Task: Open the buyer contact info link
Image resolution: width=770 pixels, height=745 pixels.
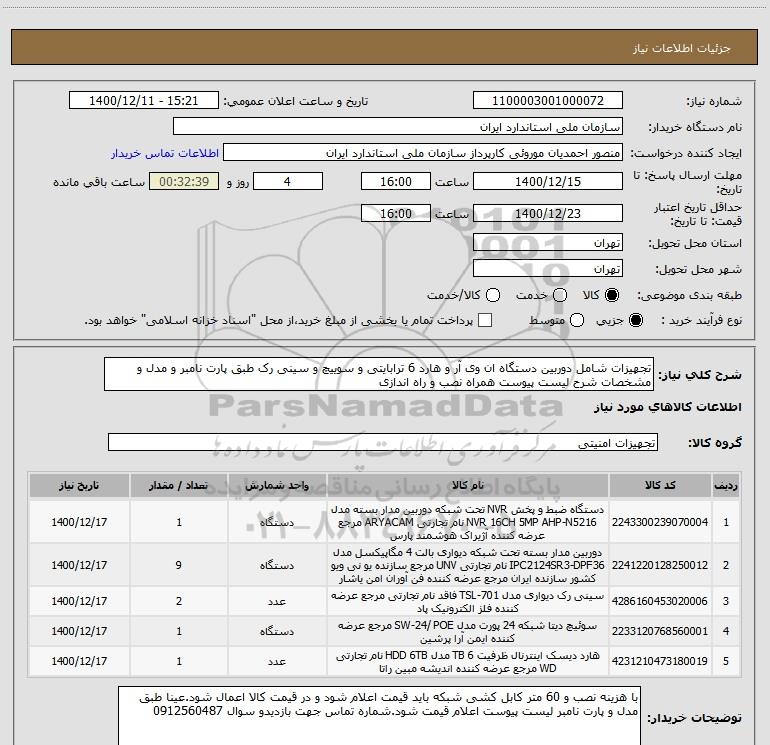Action: (165, 153)
